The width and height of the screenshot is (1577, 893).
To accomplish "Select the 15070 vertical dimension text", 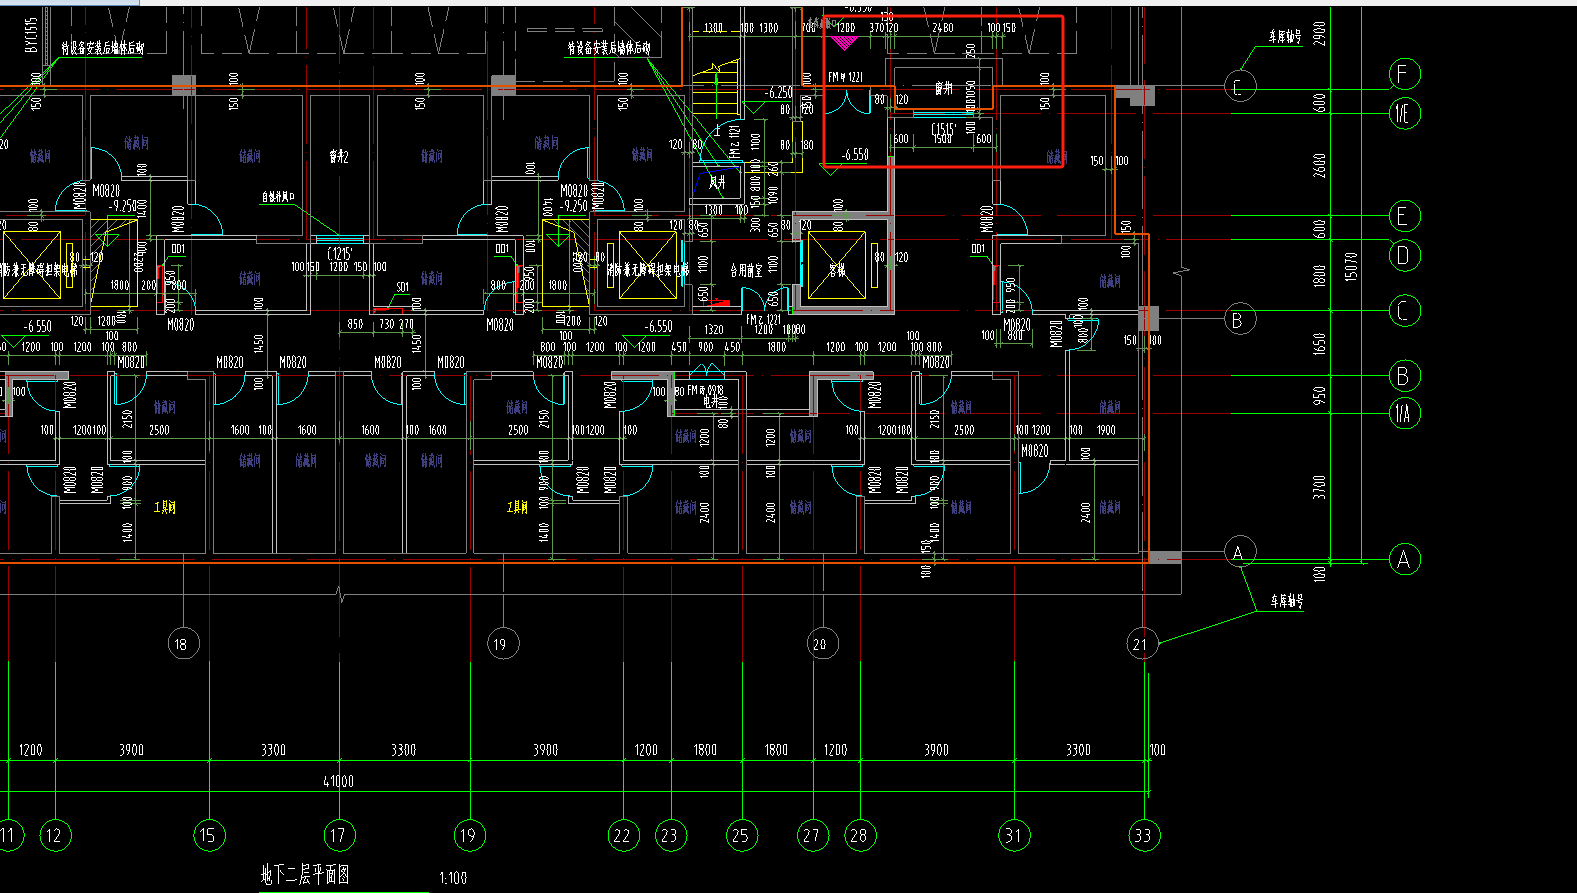I will (1351, 266).
